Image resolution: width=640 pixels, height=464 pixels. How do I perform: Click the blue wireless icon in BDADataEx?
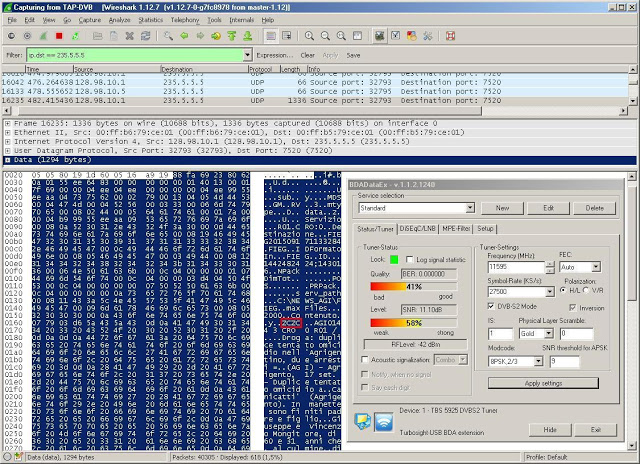[x=384, y=422]
